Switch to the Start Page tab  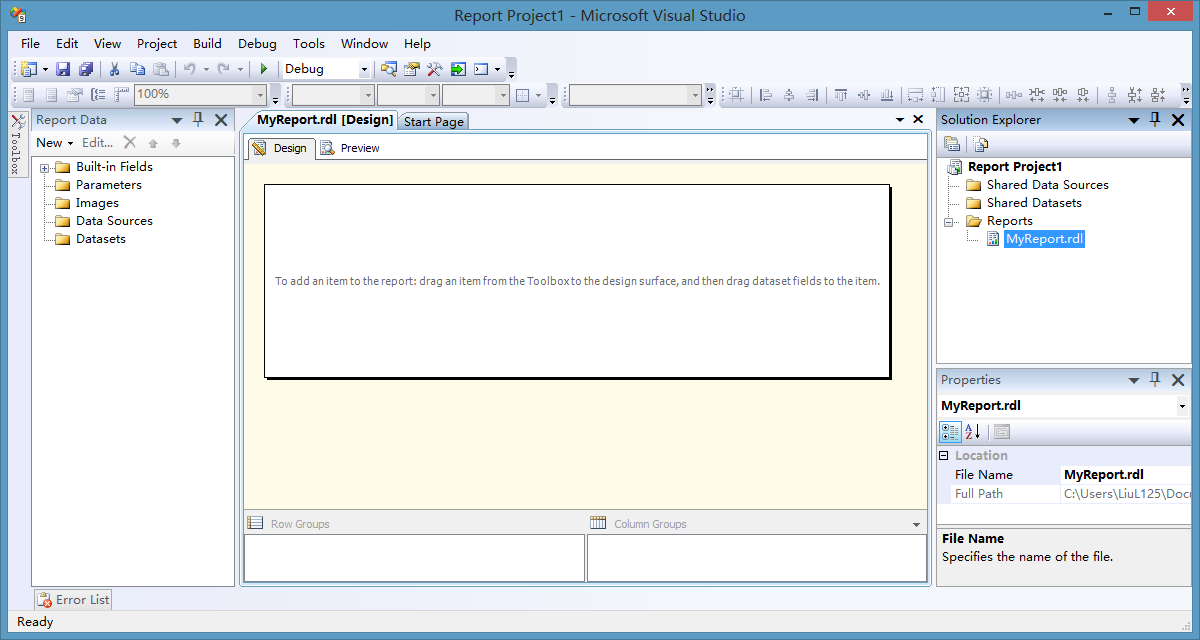coord(434,121)
